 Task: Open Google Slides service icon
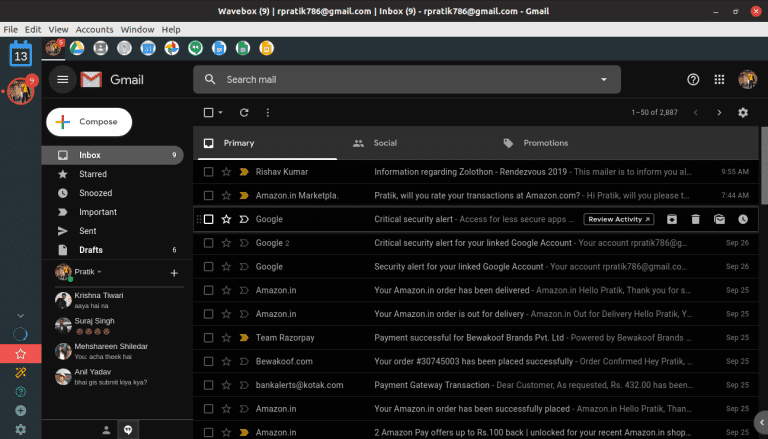266,48
